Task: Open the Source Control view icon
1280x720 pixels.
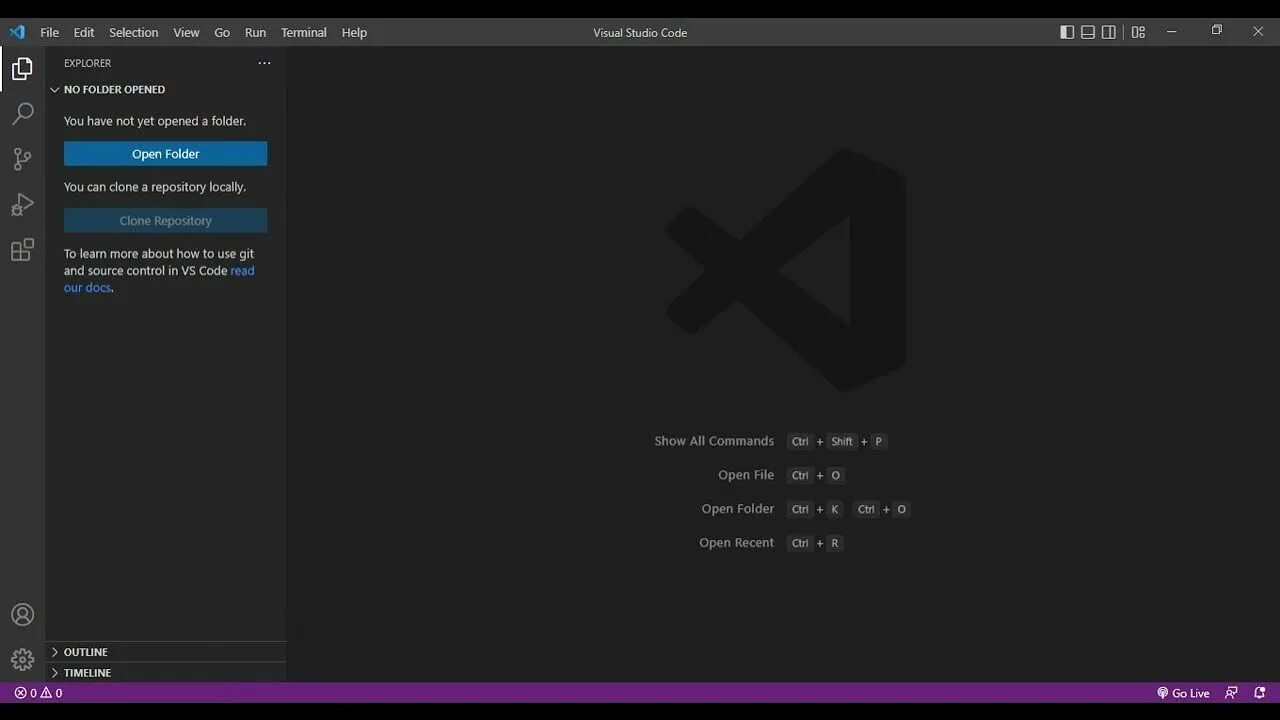Action: click(x=22, y=159)
